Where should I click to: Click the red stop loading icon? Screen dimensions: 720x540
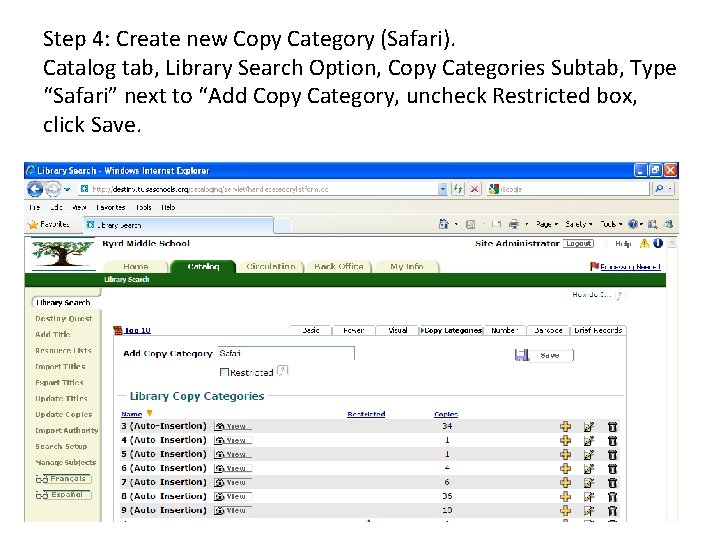tap(474, 189)
